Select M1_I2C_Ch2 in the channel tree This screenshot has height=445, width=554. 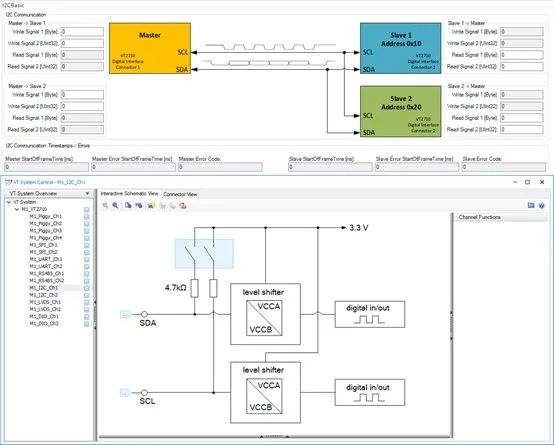(x=43, y=295)
